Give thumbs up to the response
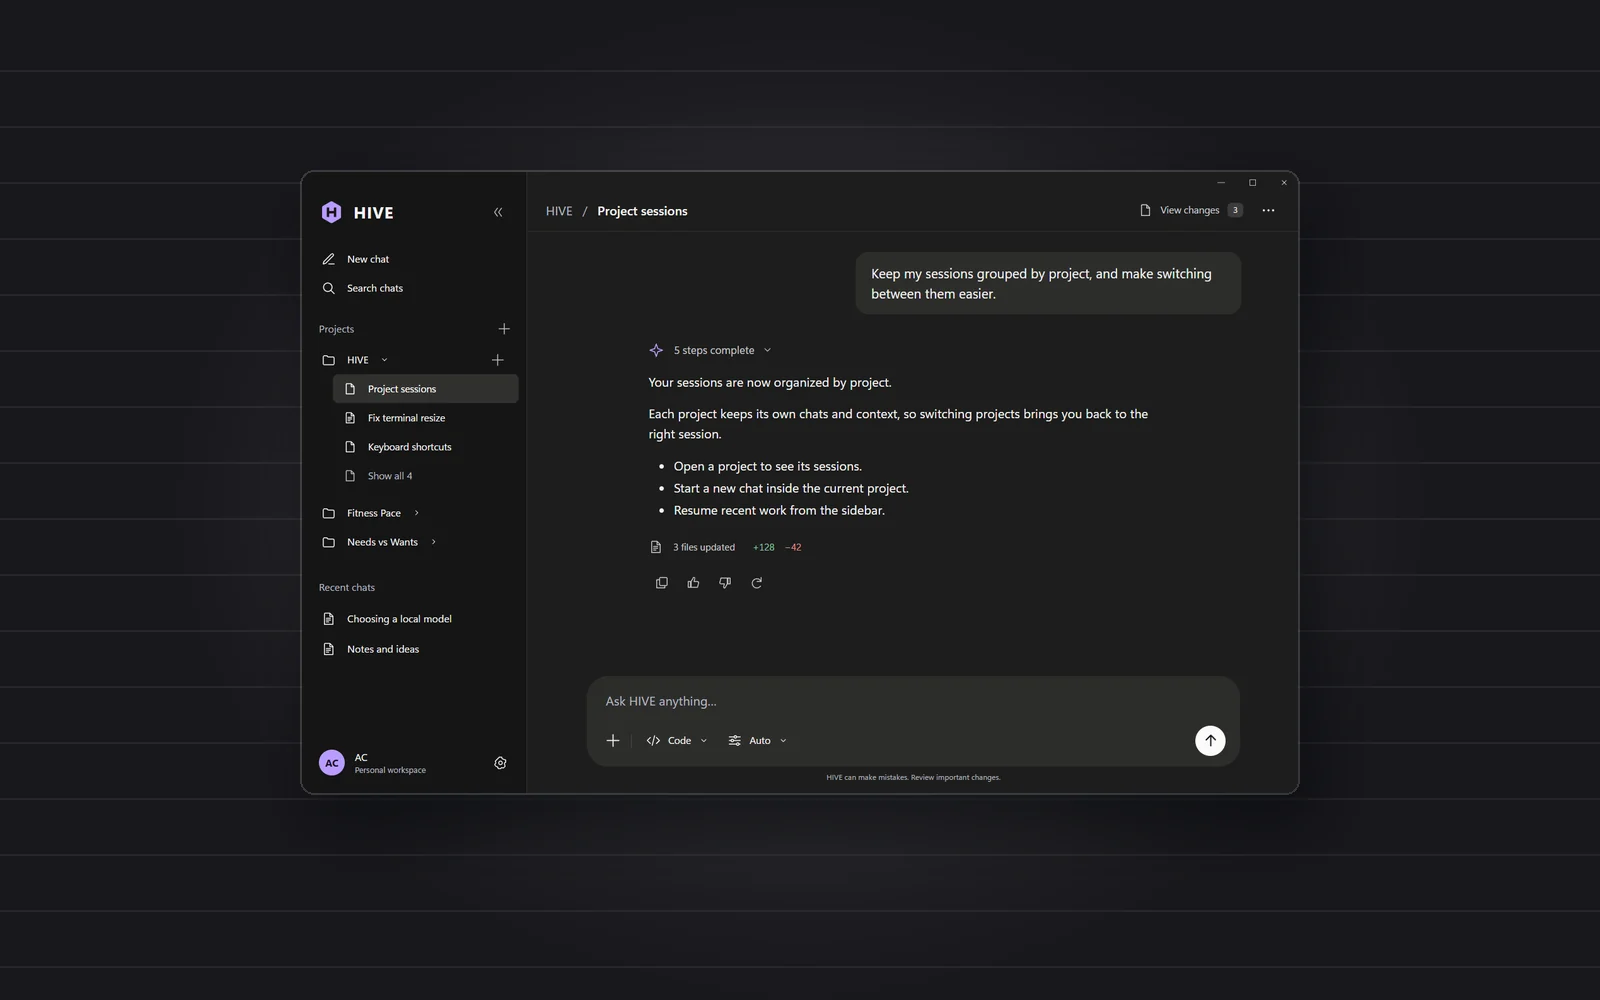 pos(693,583)
